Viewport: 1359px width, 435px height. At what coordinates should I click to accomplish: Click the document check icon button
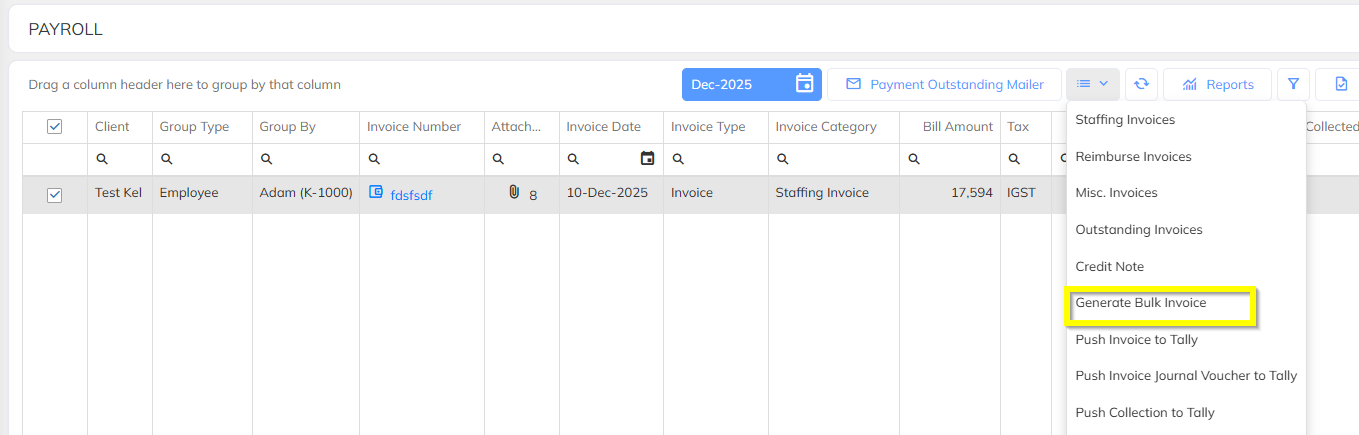(x=1340, y=85)
